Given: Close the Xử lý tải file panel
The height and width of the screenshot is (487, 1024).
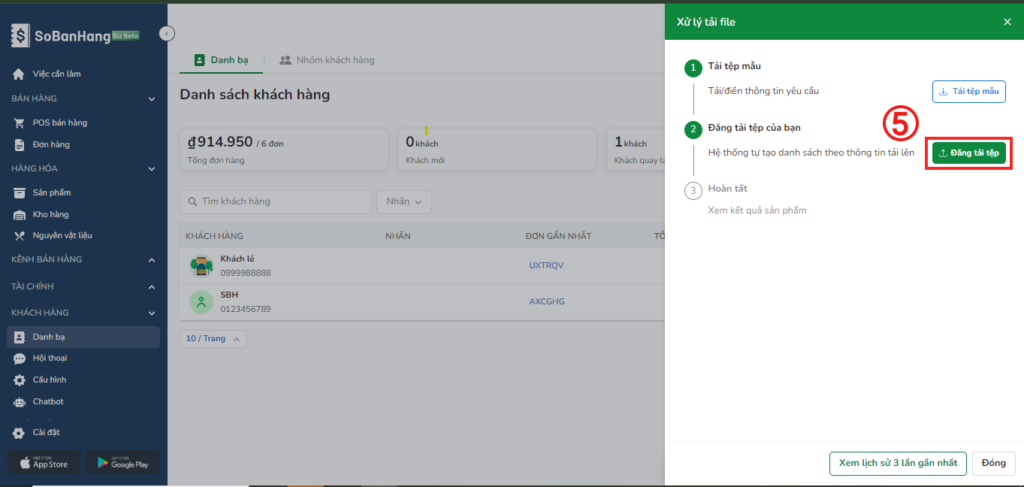Looking at the screenshot, I should click(1007, 22).
